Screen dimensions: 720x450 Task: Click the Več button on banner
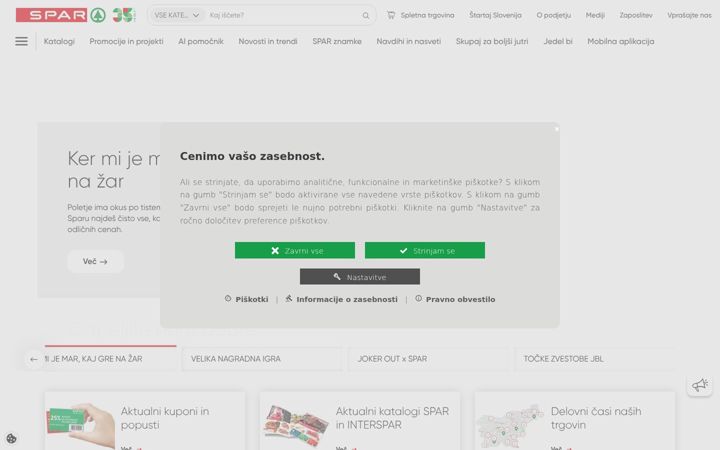click(x=95, y=261)
